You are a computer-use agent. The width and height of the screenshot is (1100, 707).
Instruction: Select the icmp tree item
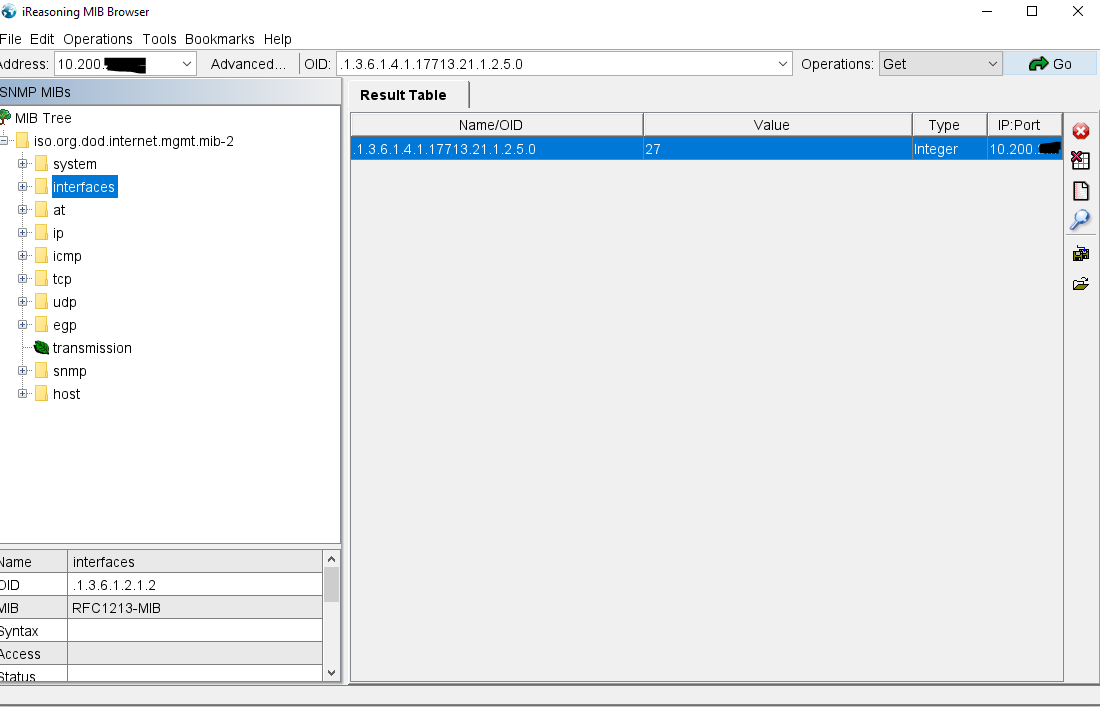67,256
